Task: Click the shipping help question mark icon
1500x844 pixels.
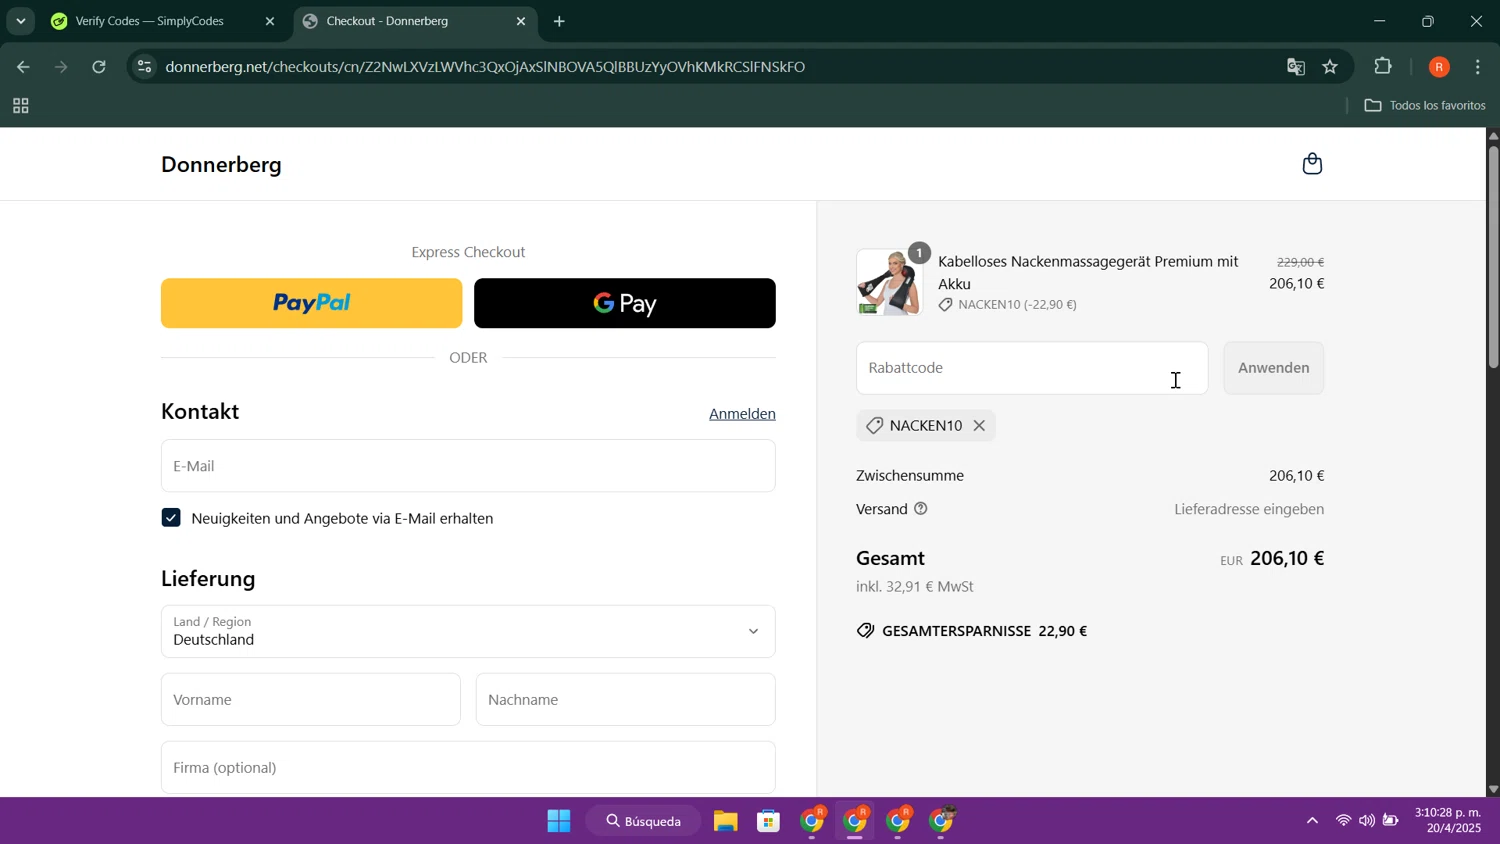Action: tap(921, 509)
